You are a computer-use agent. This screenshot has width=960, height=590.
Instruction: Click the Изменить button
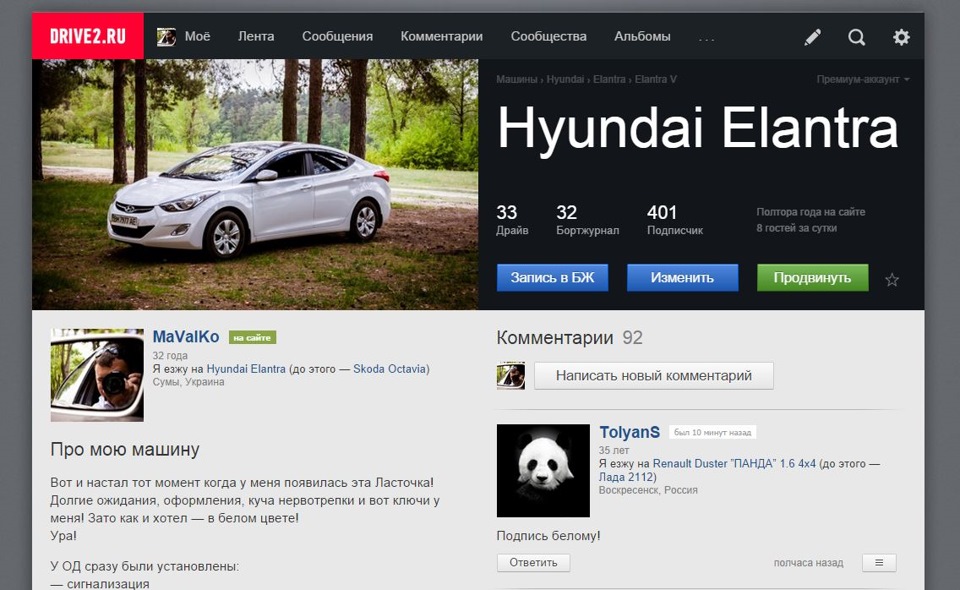coord(682,277)
